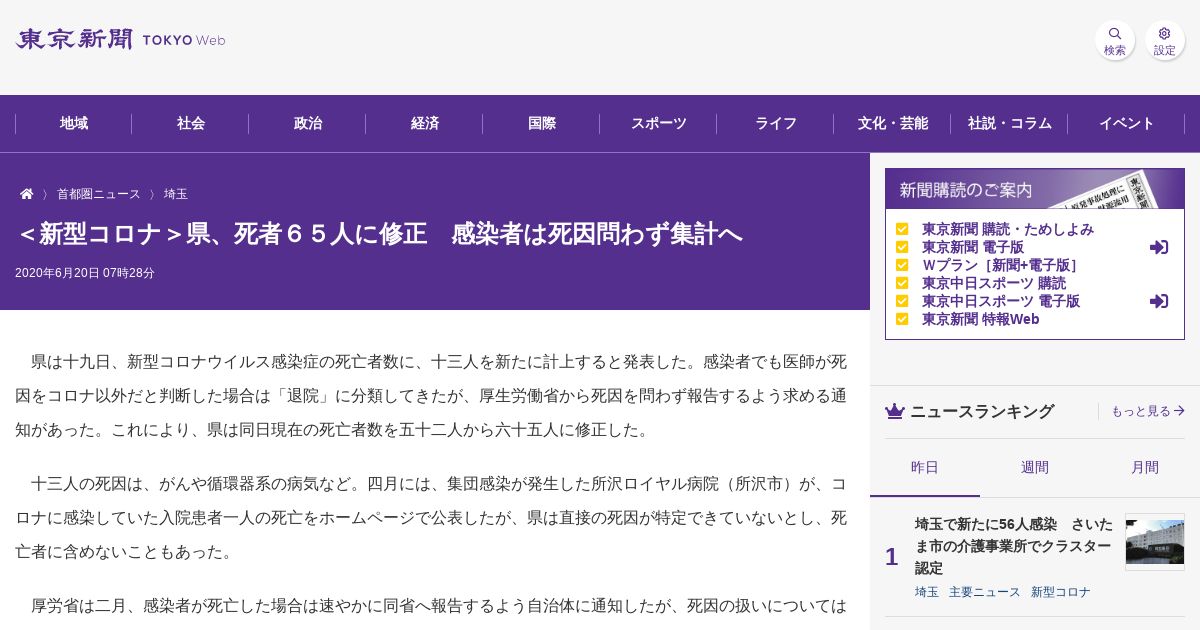Click checkmark icon next to 東京新聞 特報Web
This screenshot has height=630, width=1200.
pyautogui.click(x=902, y=319)
